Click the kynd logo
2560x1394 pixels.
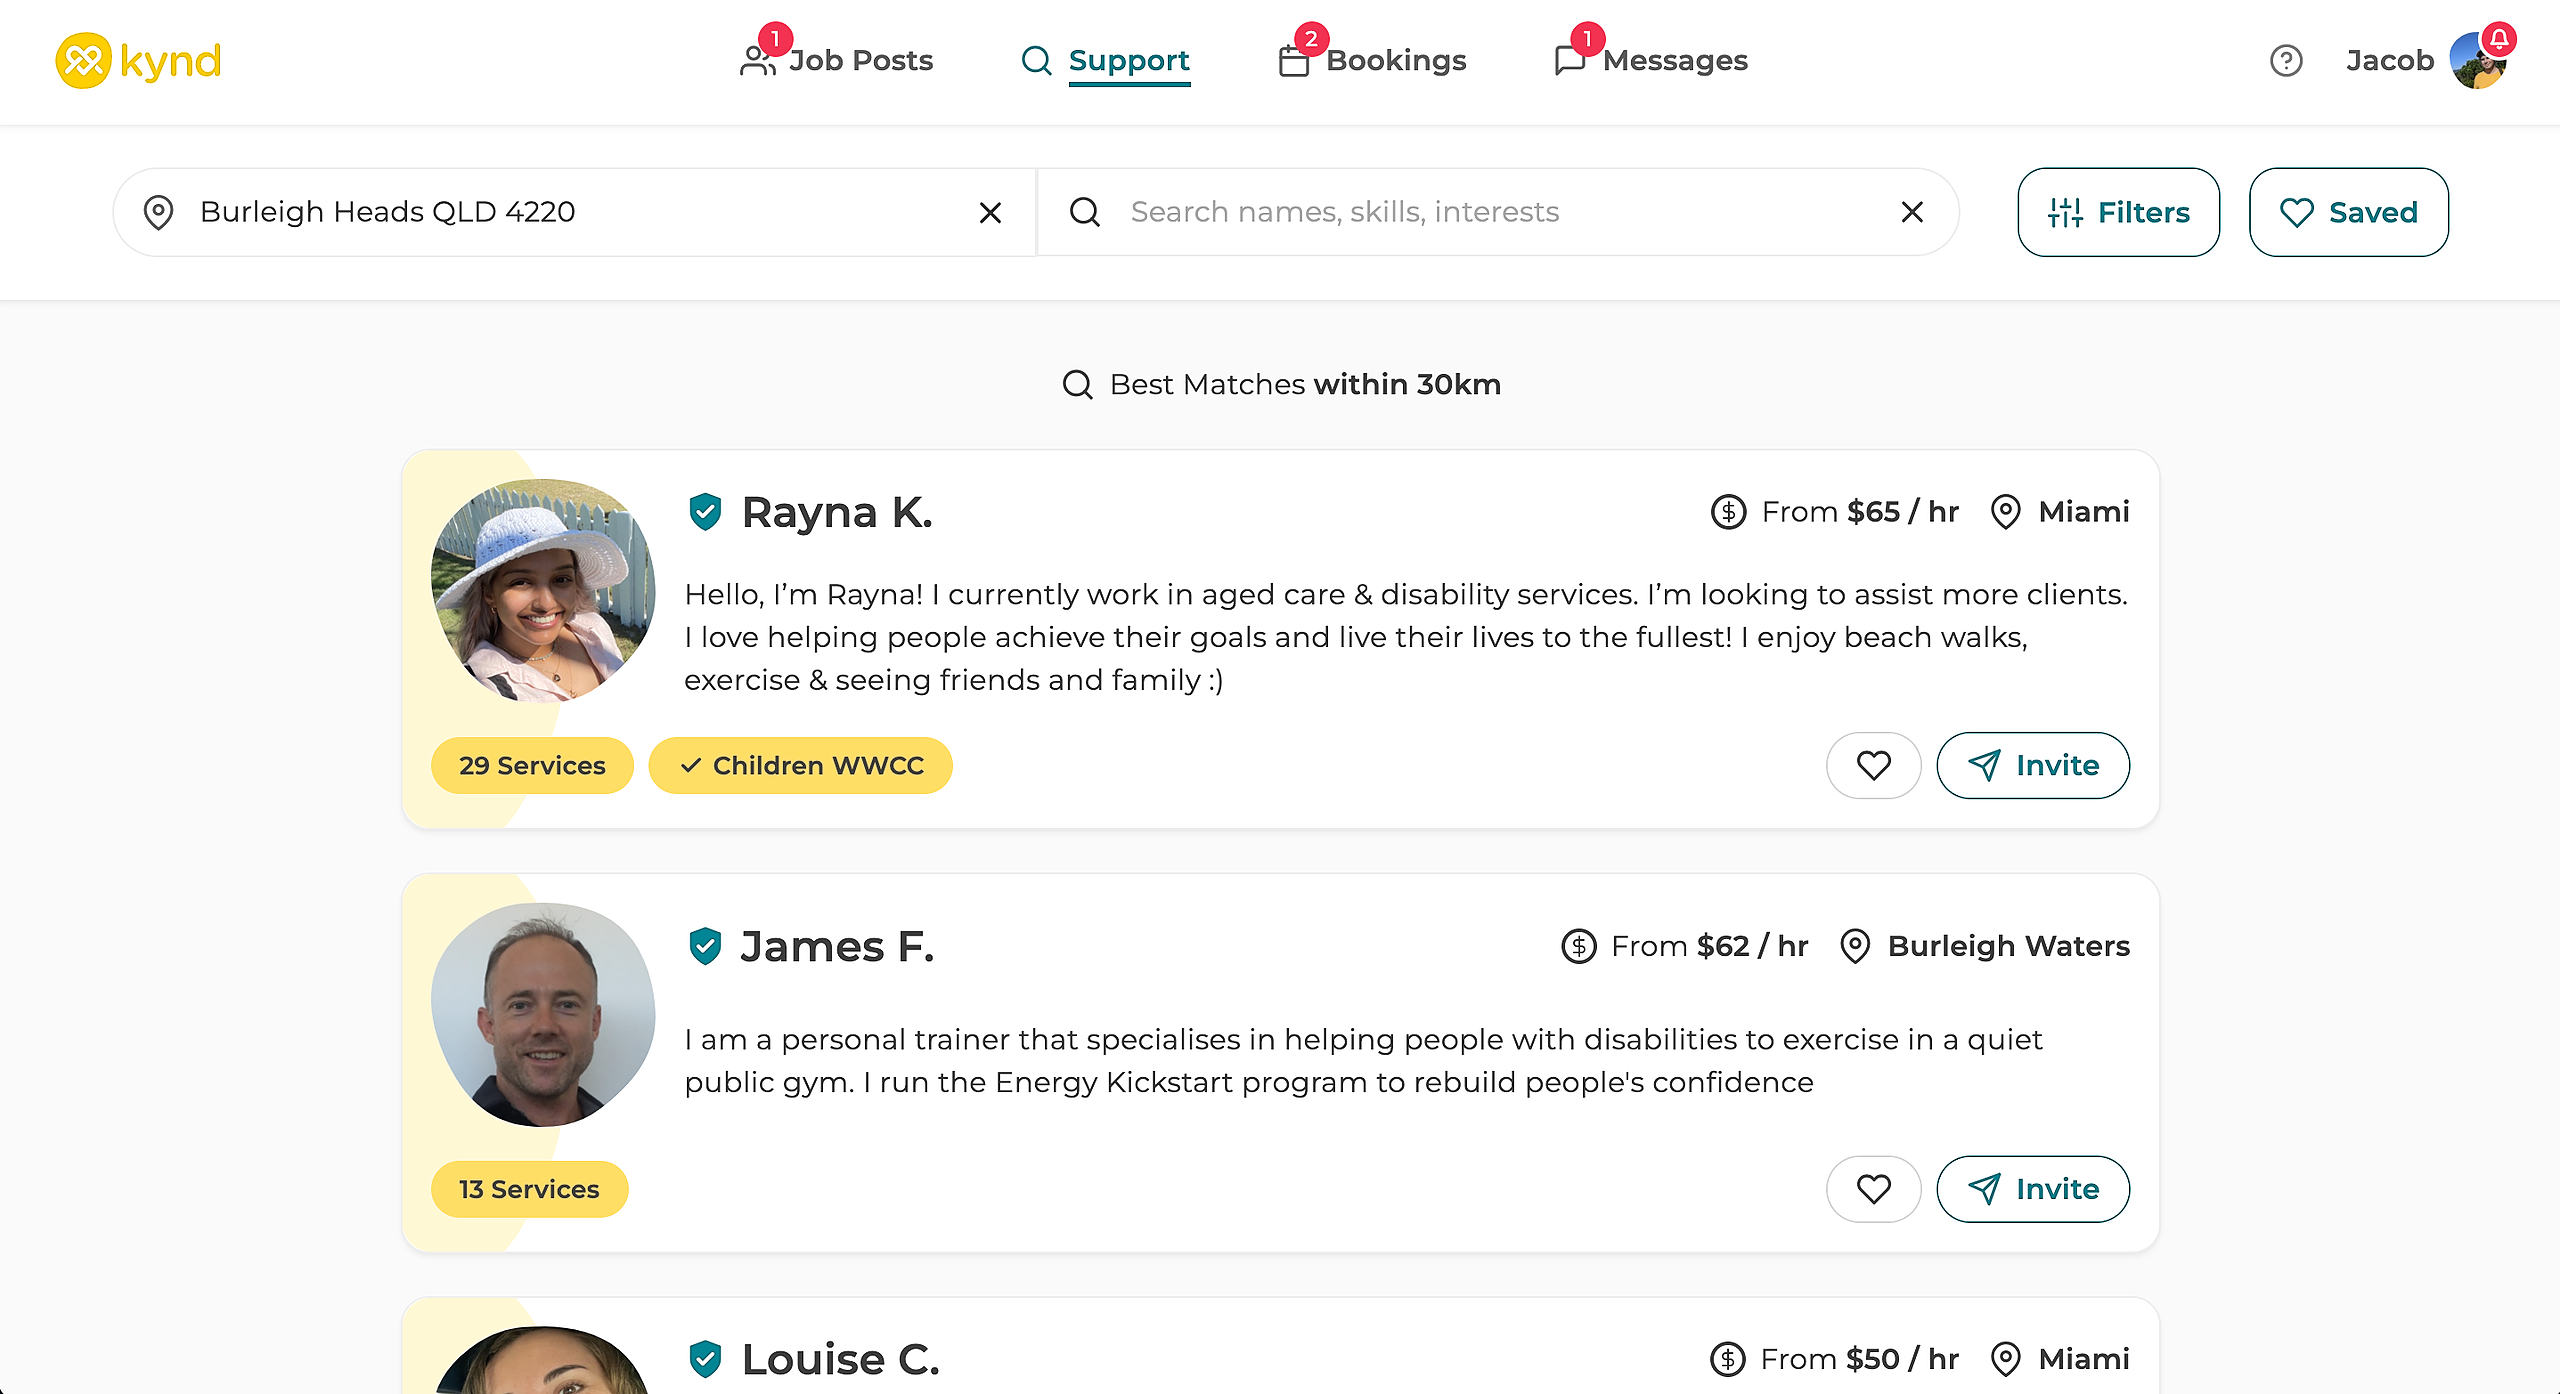(138, 61)
